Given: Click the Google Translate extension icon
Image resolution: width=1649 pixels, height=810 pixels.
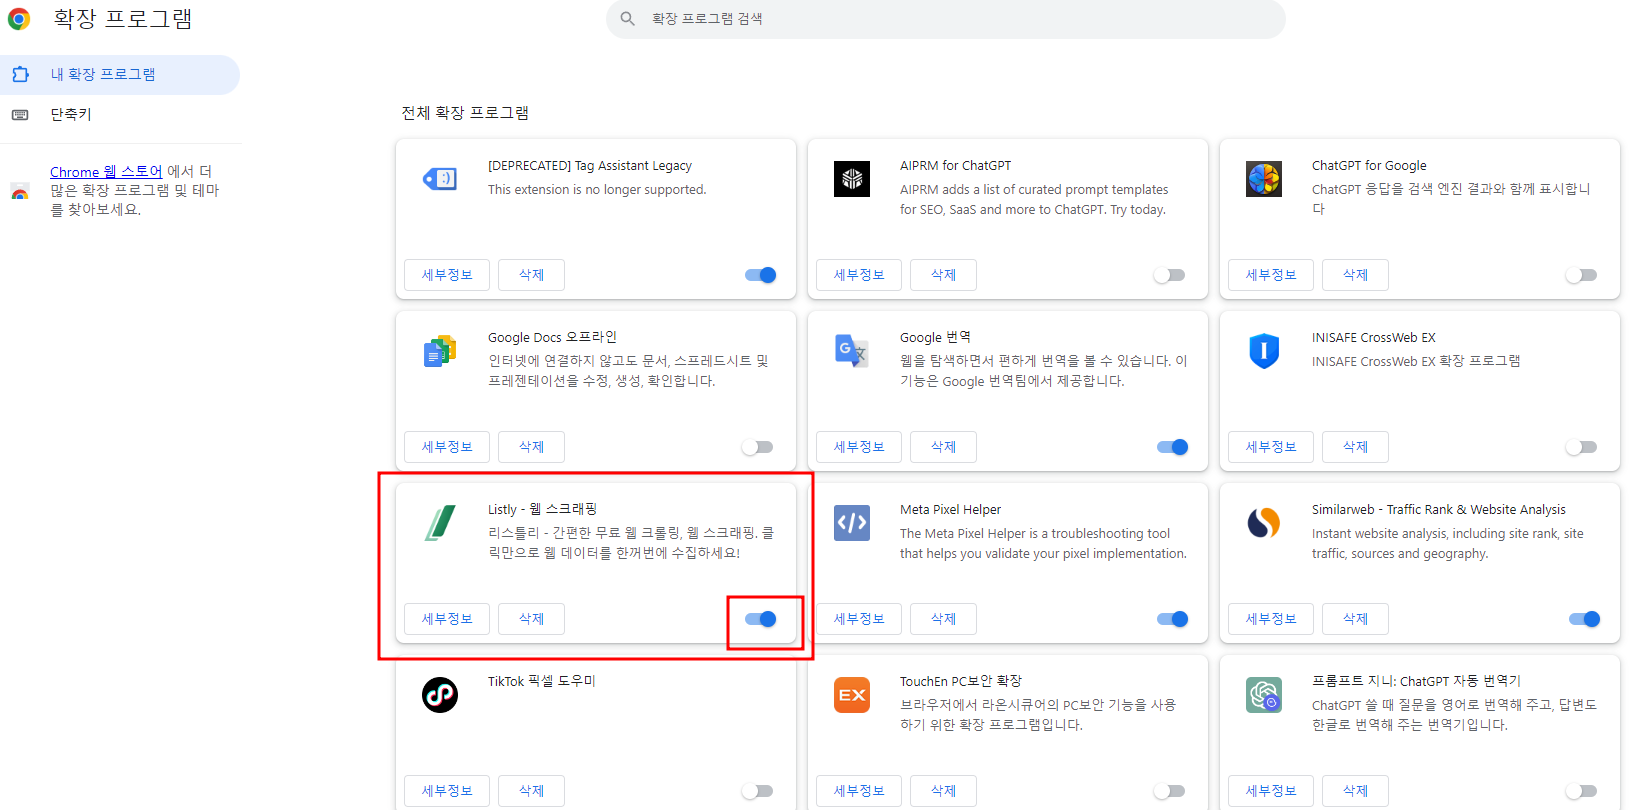Looking at the screenshot, I should pyautogui.click(x=852, y=351).
